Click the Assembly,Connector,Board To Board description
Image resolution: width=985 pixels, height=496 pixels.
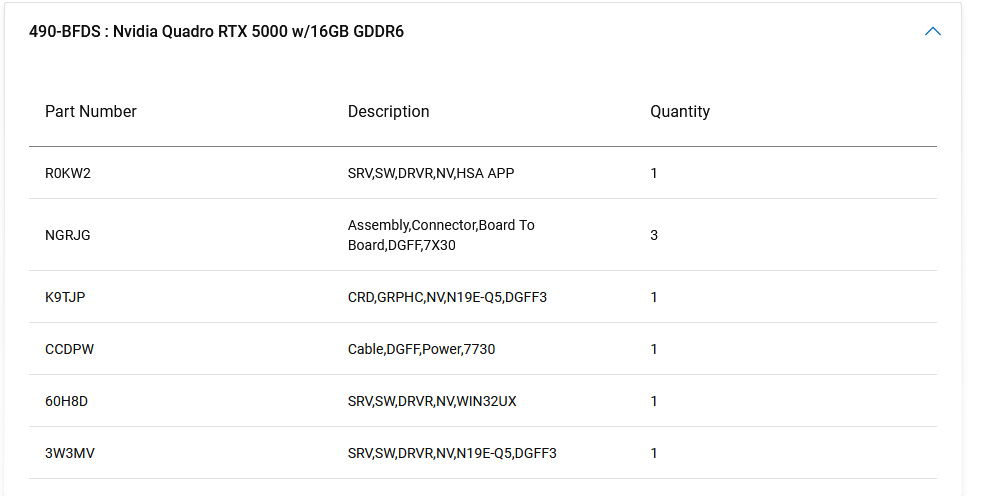441,235
